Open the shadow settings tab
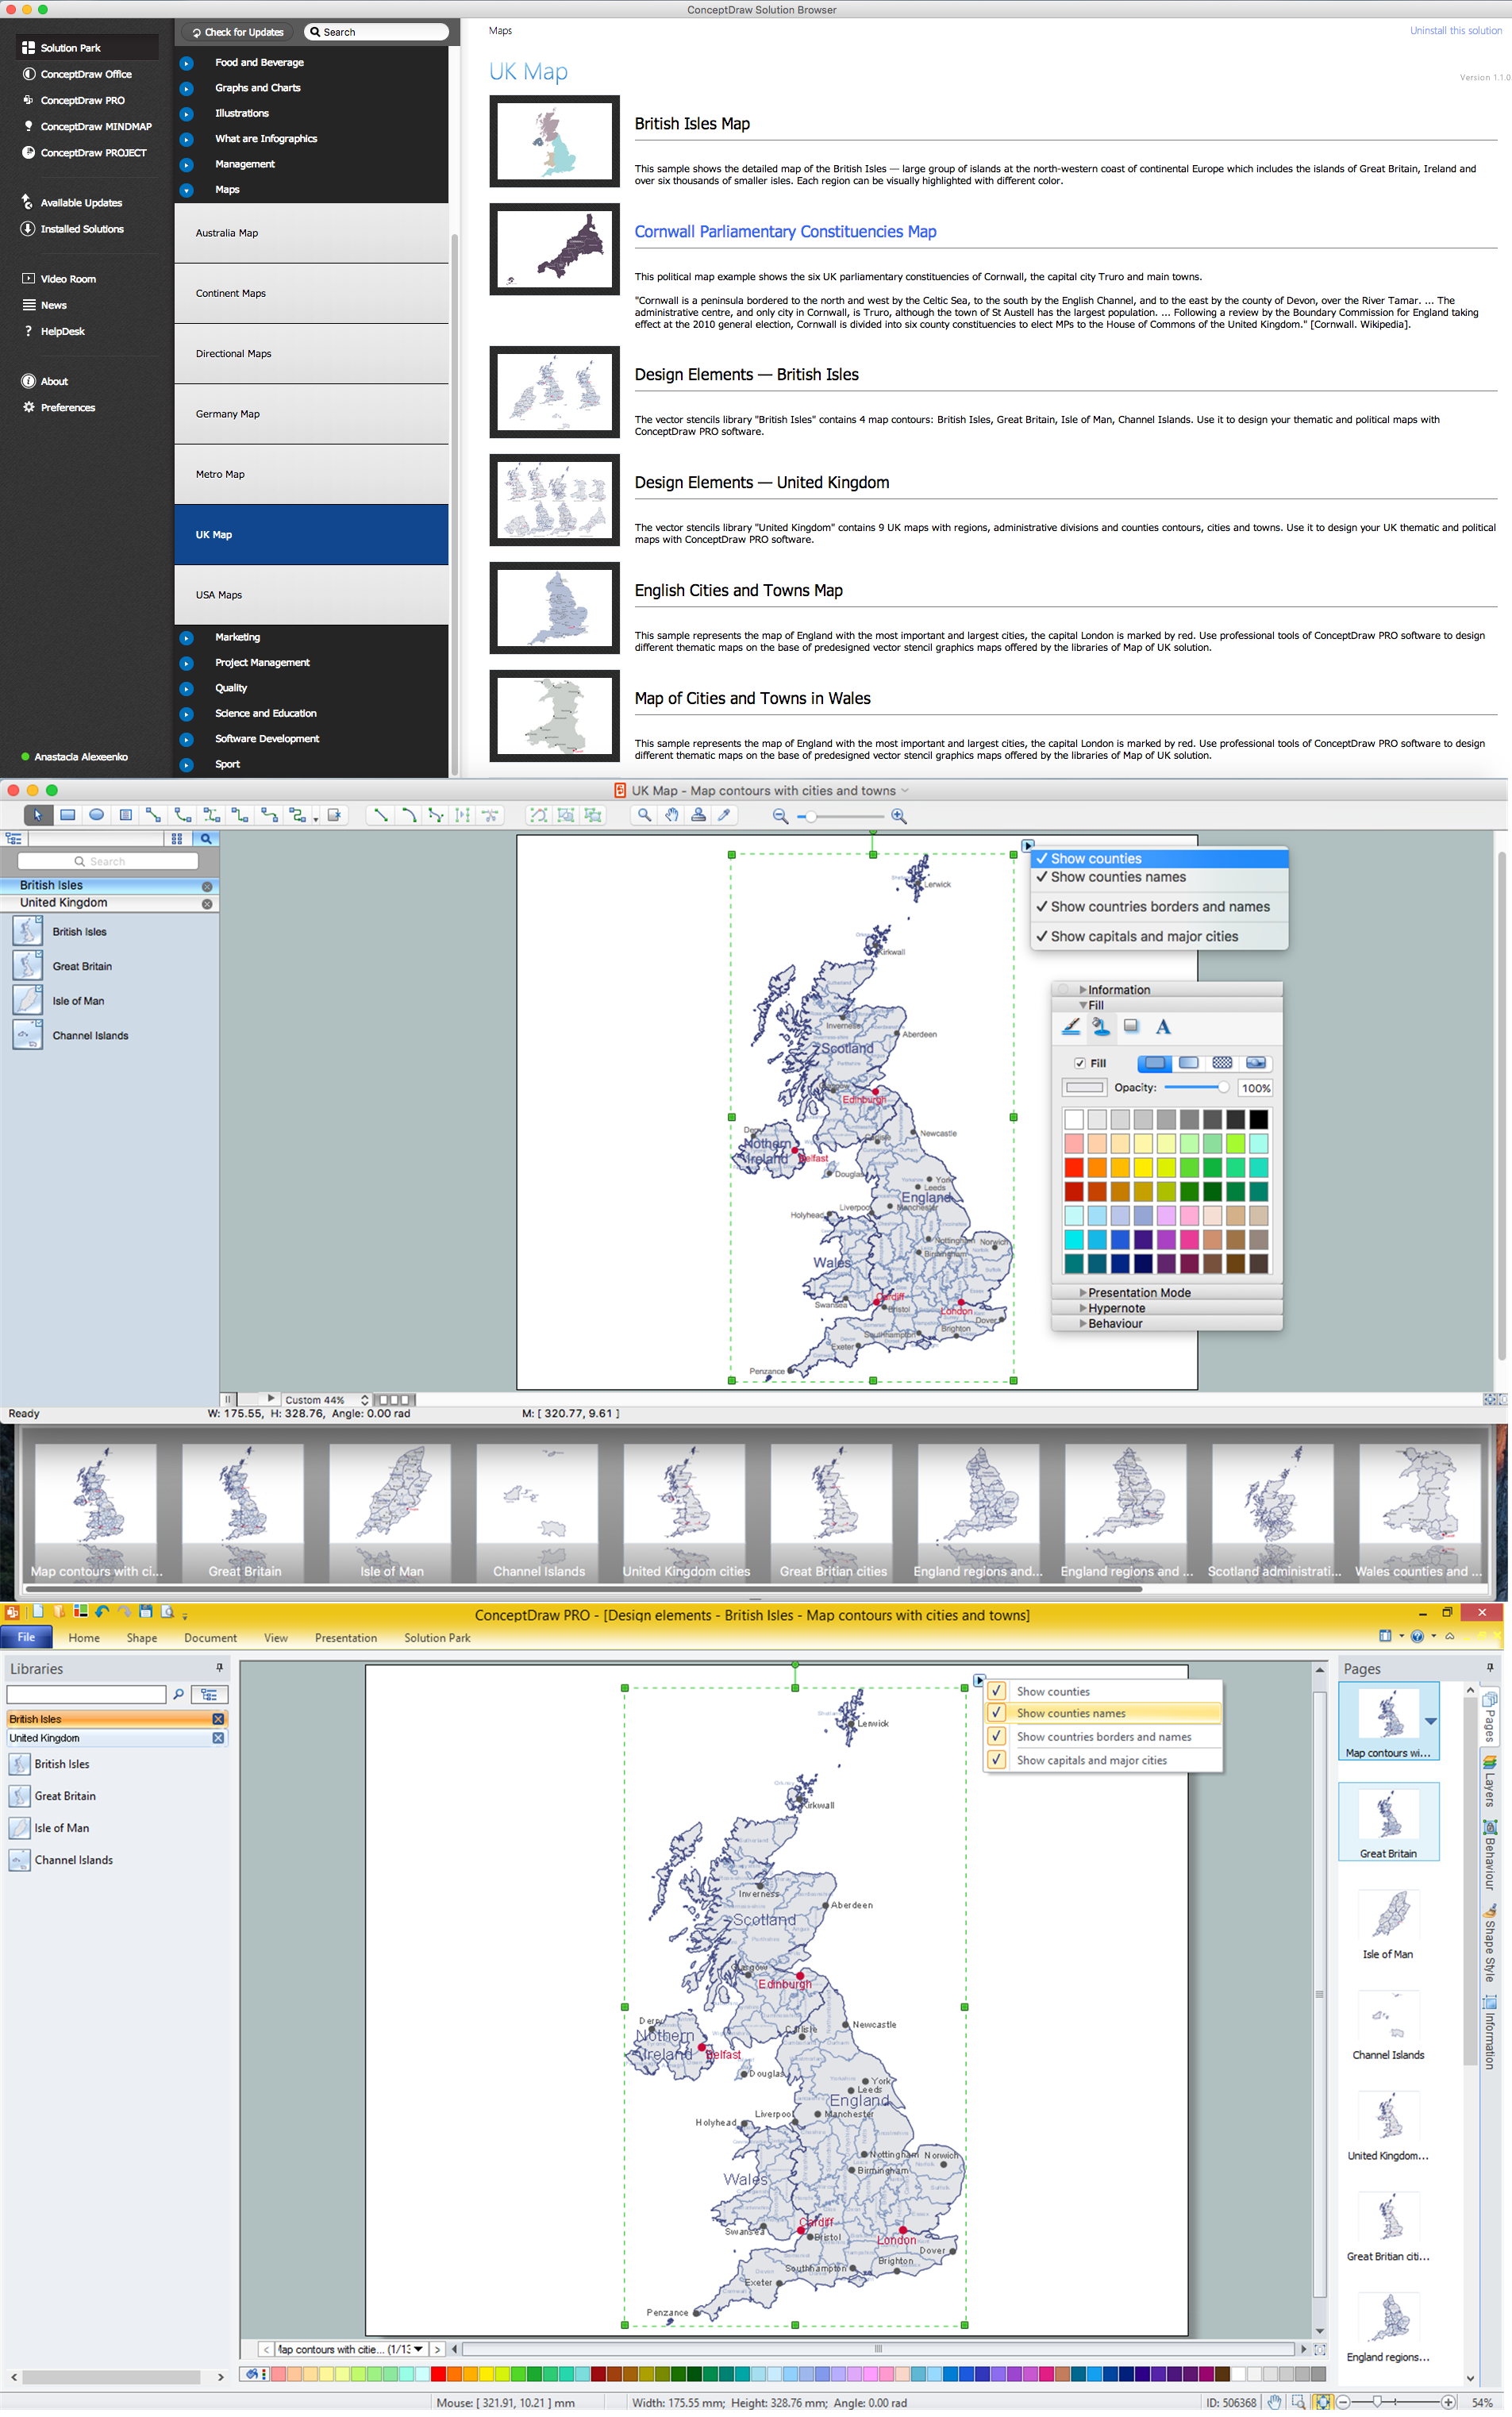Image resolution: width=1512 pixels, height=2417 pixels. (1132, 1027)
